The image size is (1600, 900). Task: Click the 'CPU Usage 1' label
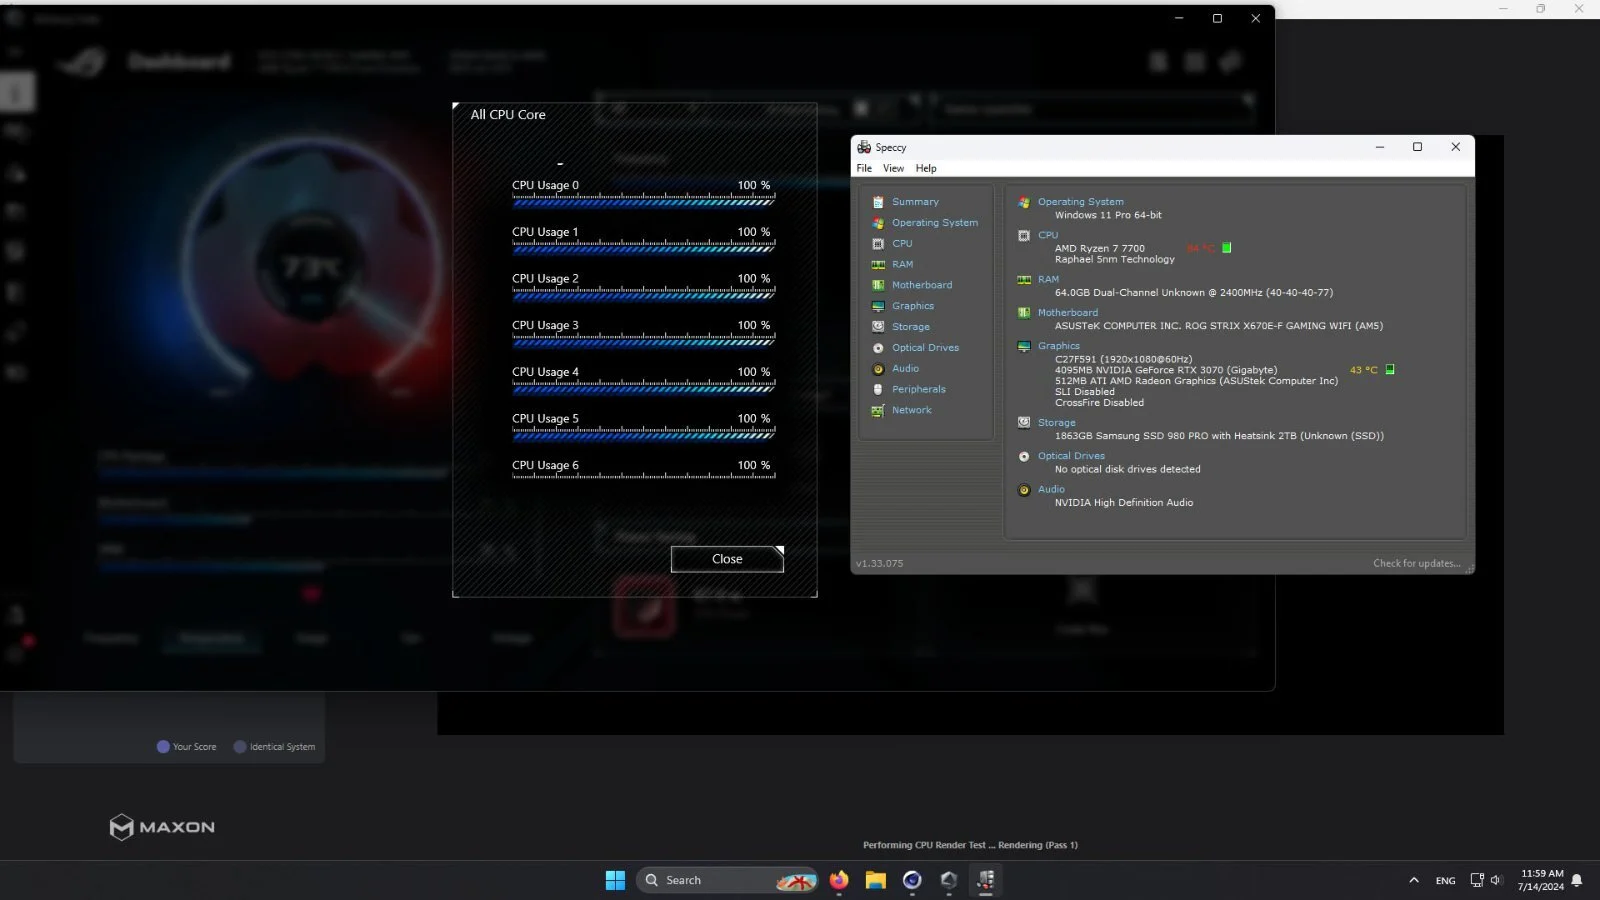point(545,232)
